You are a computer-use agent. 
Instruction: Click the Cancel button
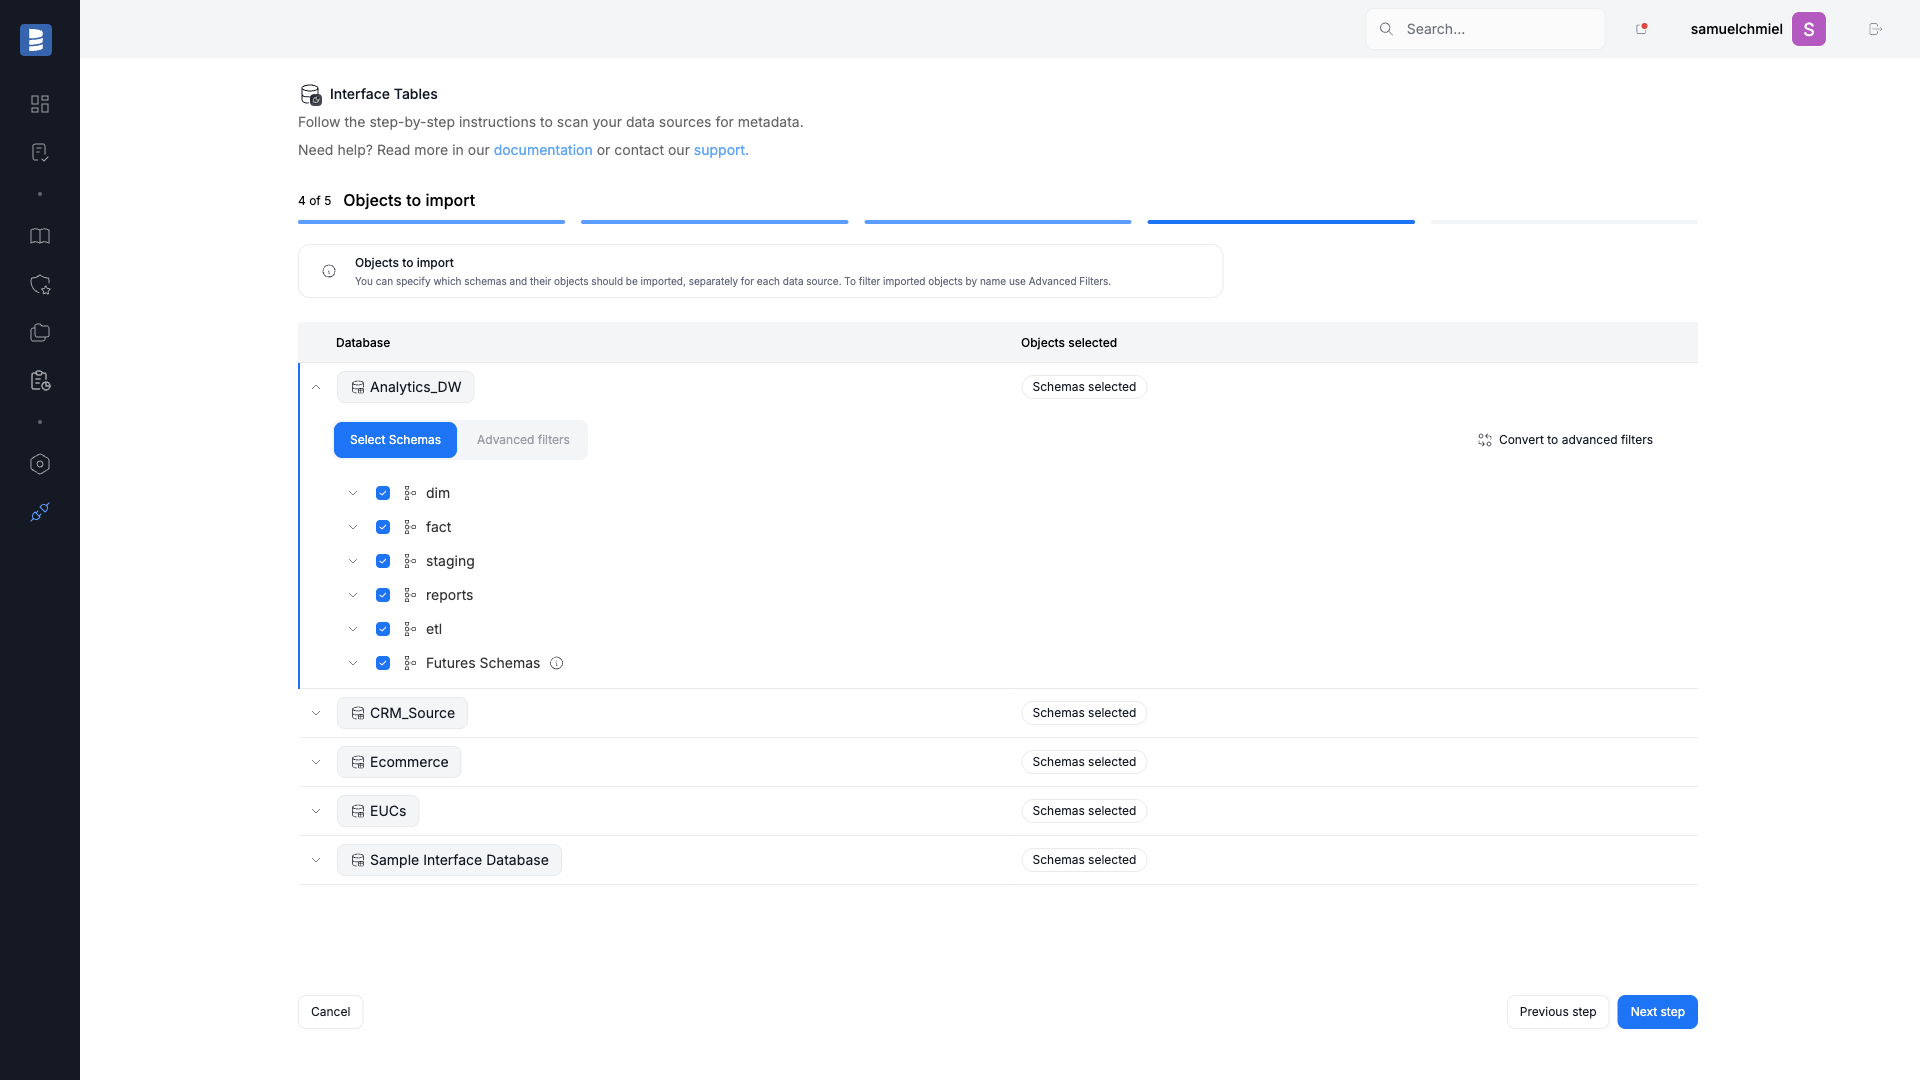[330, 1012]
